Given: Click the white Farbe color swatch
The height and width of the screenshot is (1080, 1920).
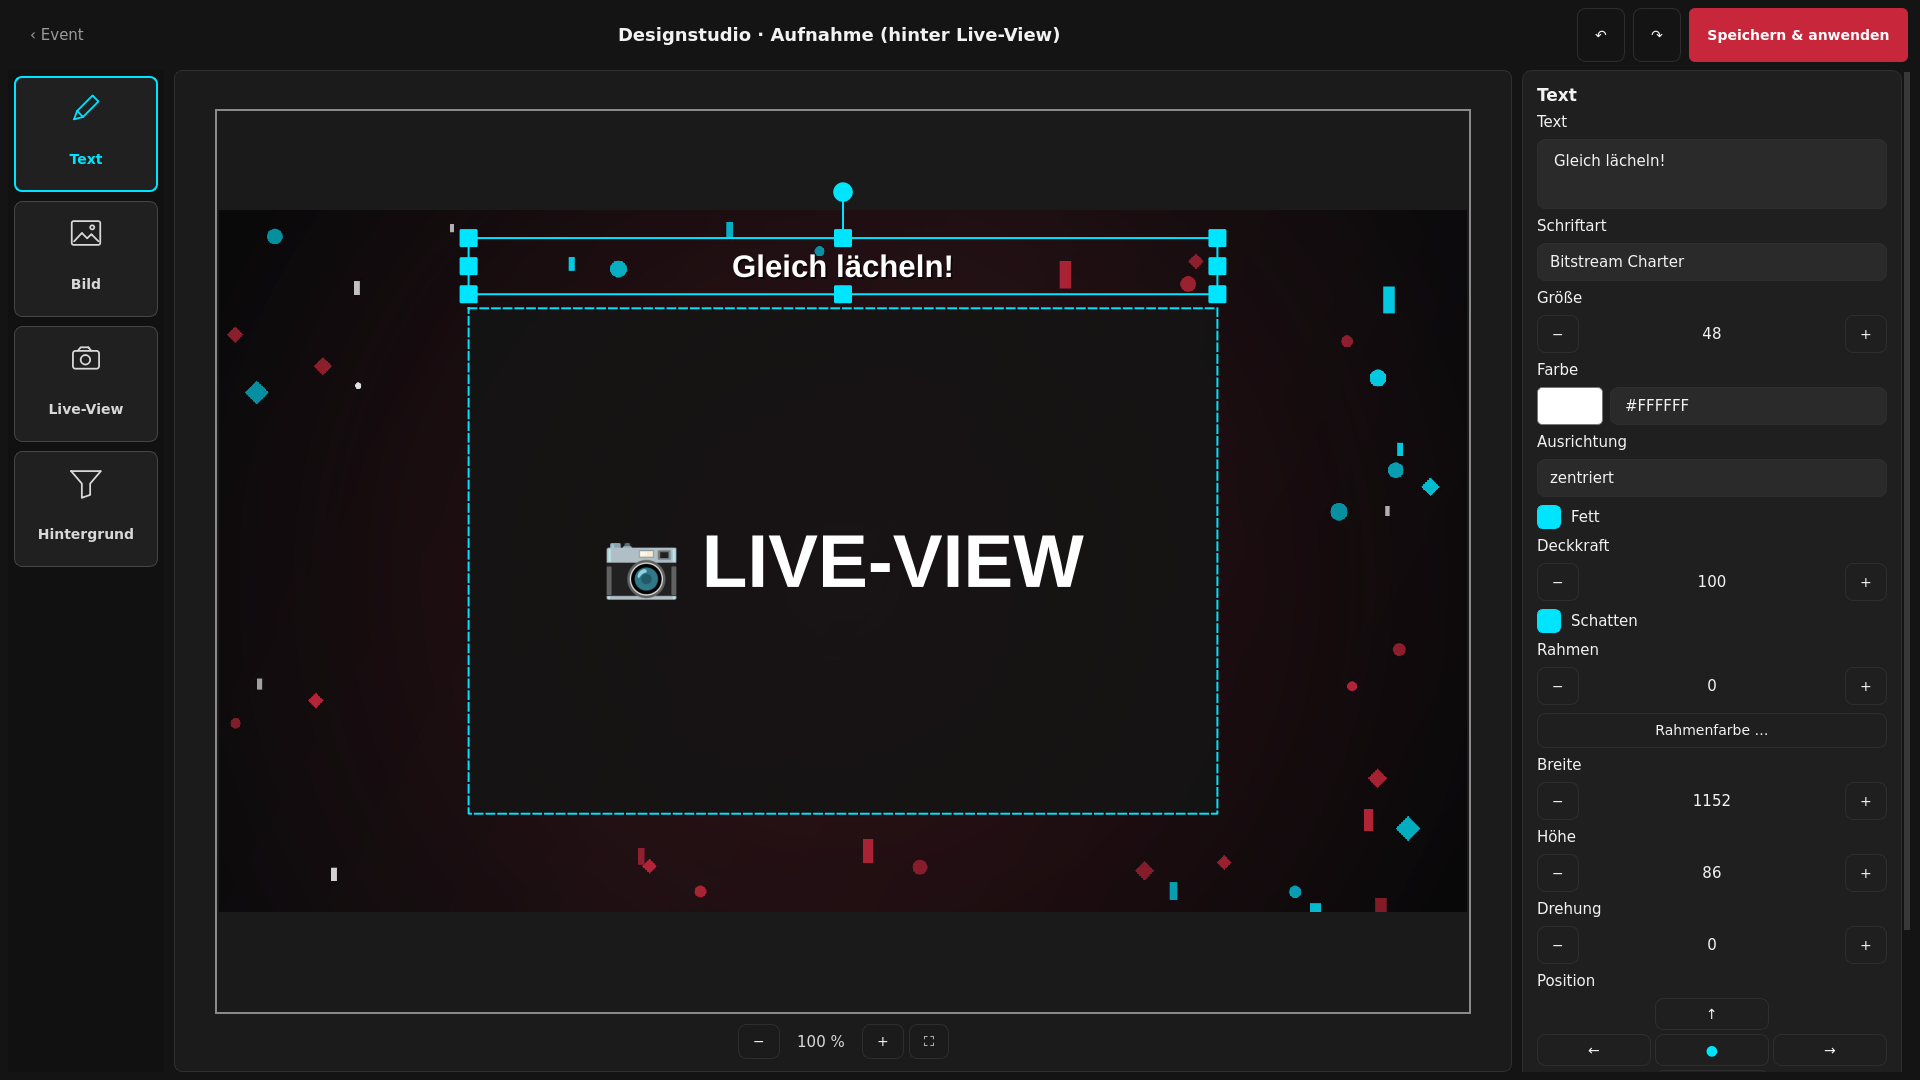Looking at the screenshot, I should tap(1570, 406).
